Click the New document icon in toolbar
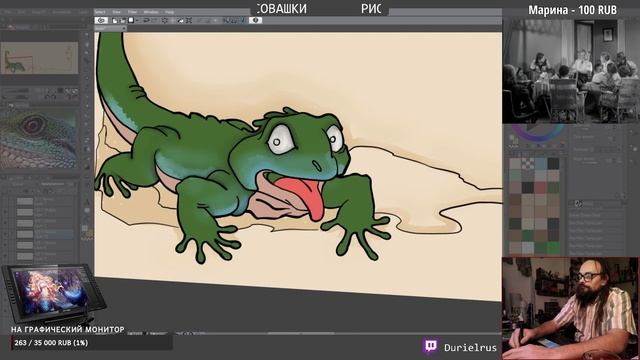This screenshot has height=360, width=640. (x=115, y=20)
